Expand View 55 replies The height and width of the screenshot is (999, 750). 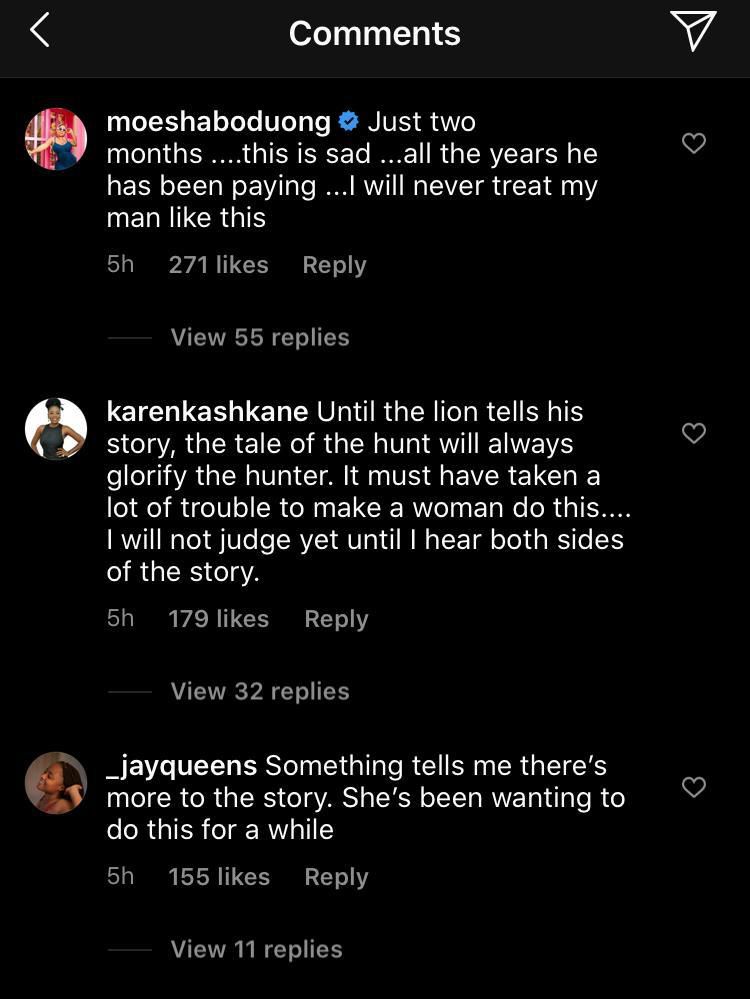coord(260,337)
